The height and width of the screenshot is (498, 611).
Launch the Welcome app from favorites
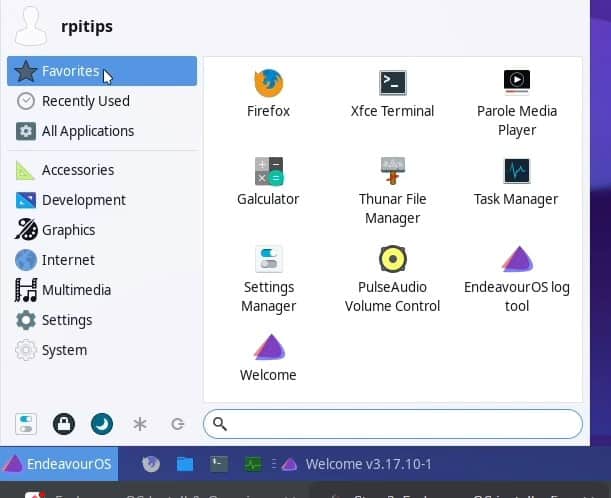[x=268, y=358]
